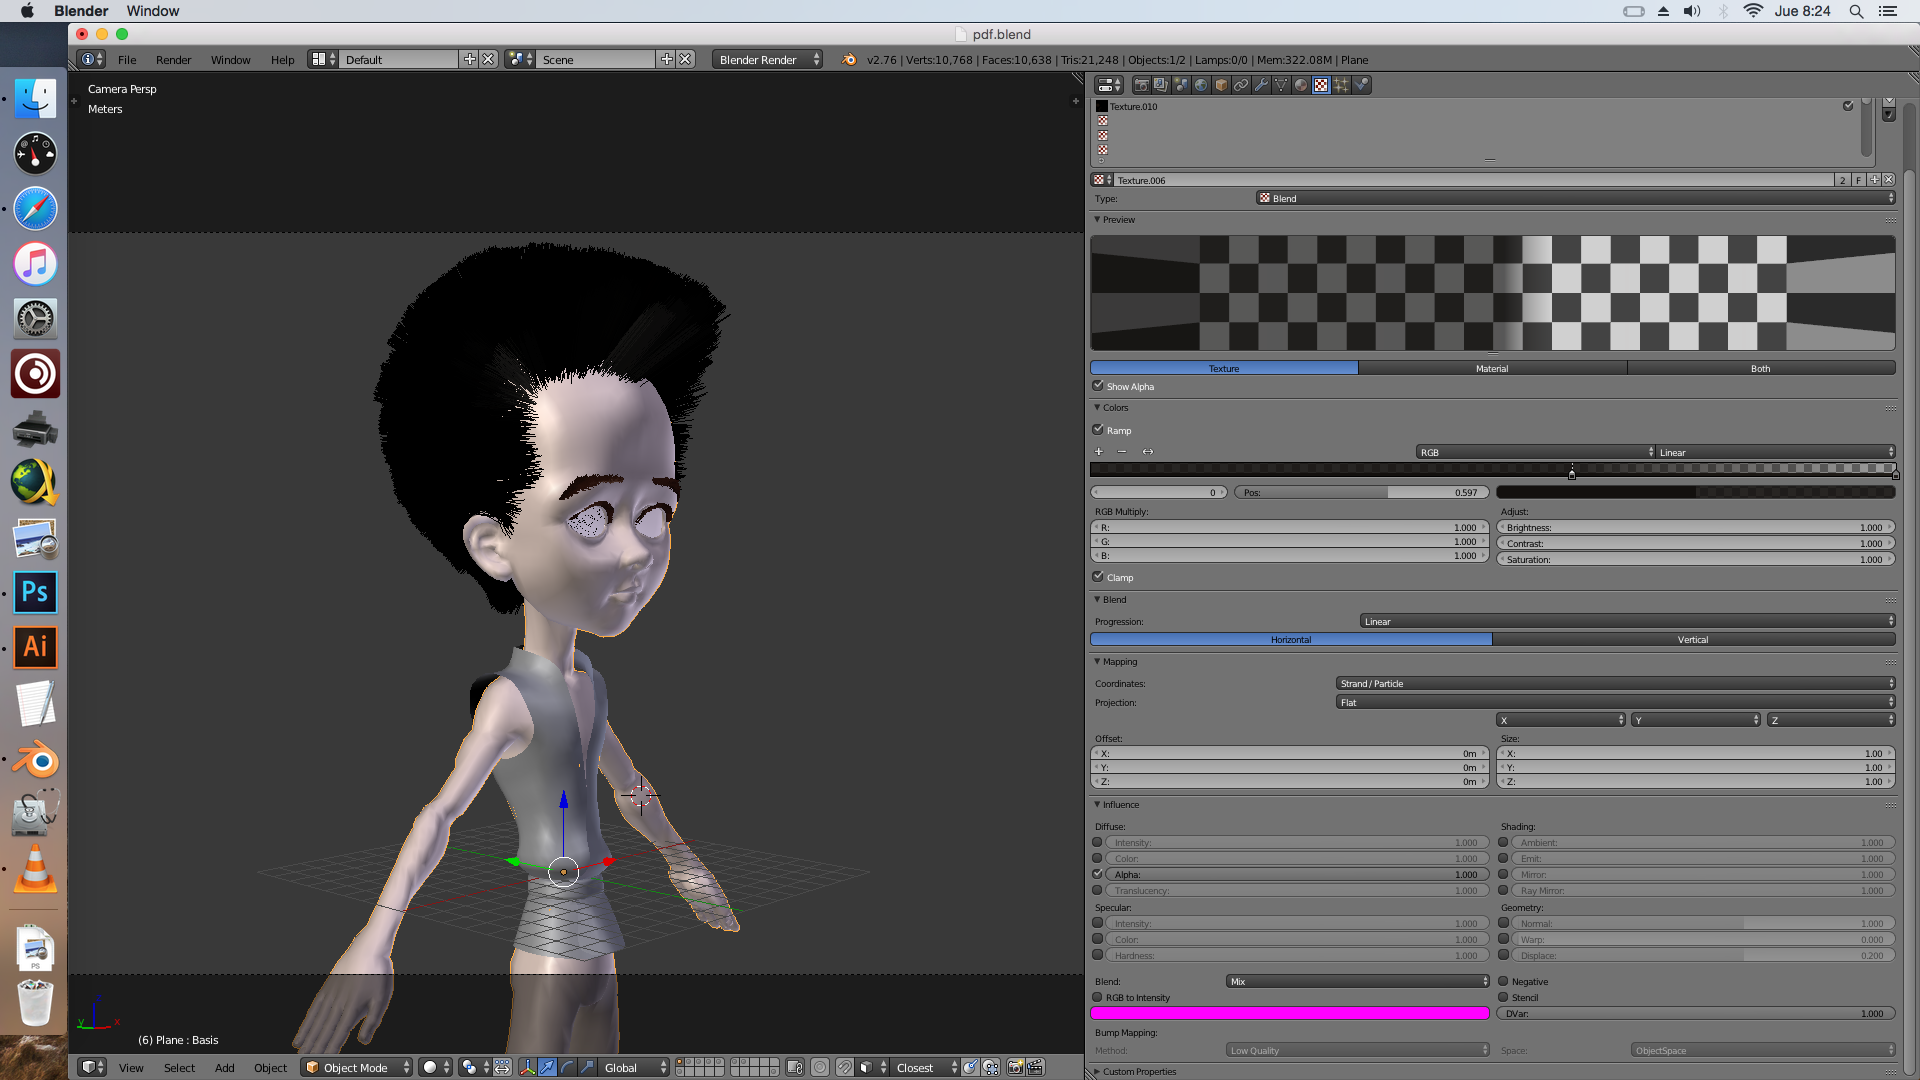Screen dimensions: 1920x1080
Task: Open the Particles properties tab
Action: click(1341, 85)
